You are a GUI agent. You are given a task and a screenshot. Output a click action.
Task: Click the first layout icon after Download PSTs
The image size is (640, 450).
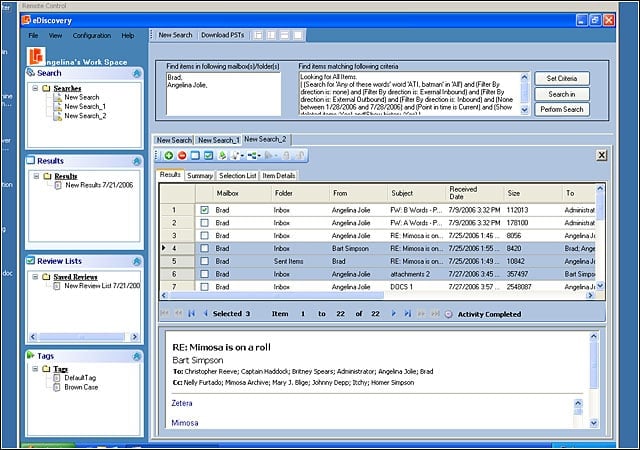pyautogui.click(x=258, y=36)
